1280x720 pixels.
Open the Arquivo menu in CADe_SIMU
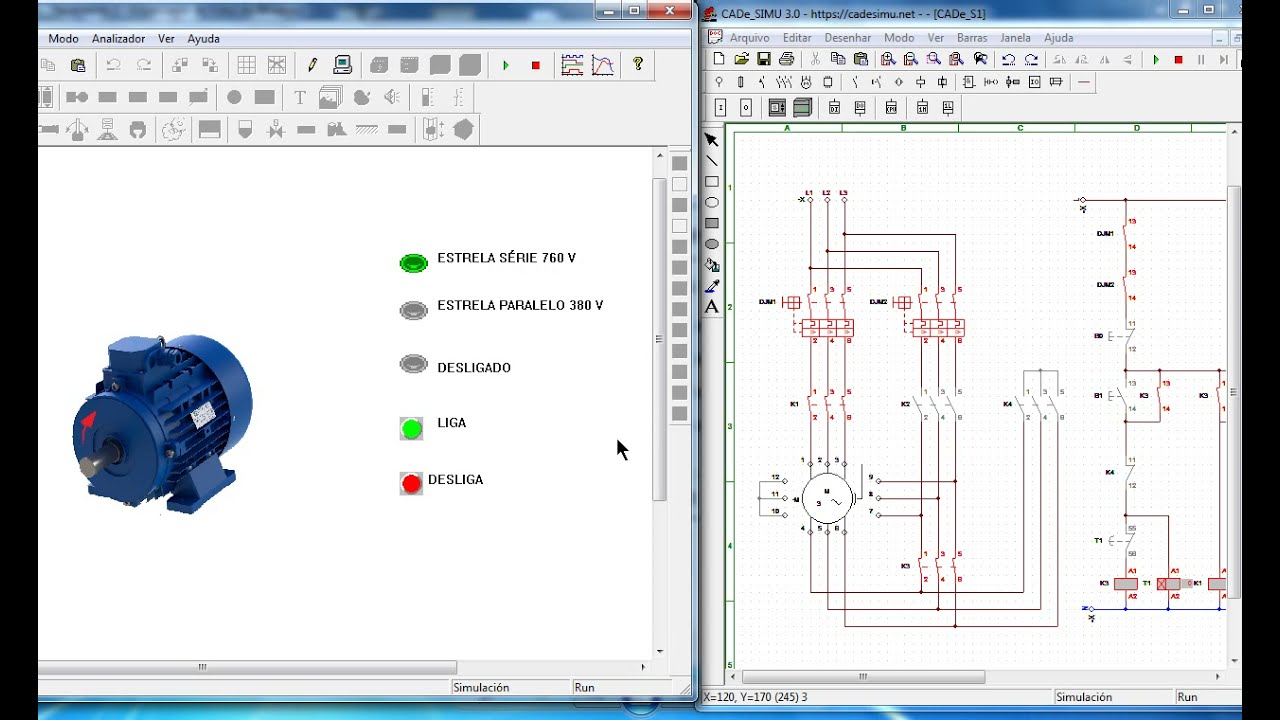point(750,38)
